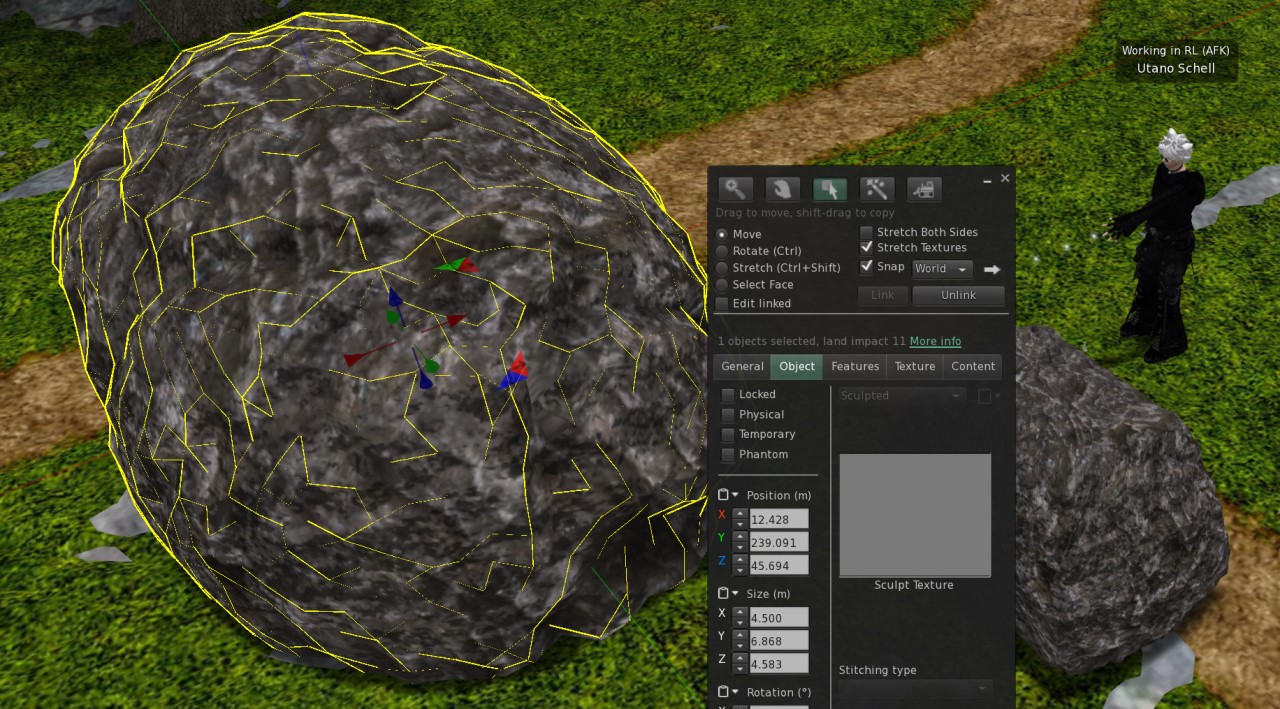The height and width of the screenshot is (709, 1280).
Task: Increase Size Z with the up arrow
Action: (x=740, y=659)
